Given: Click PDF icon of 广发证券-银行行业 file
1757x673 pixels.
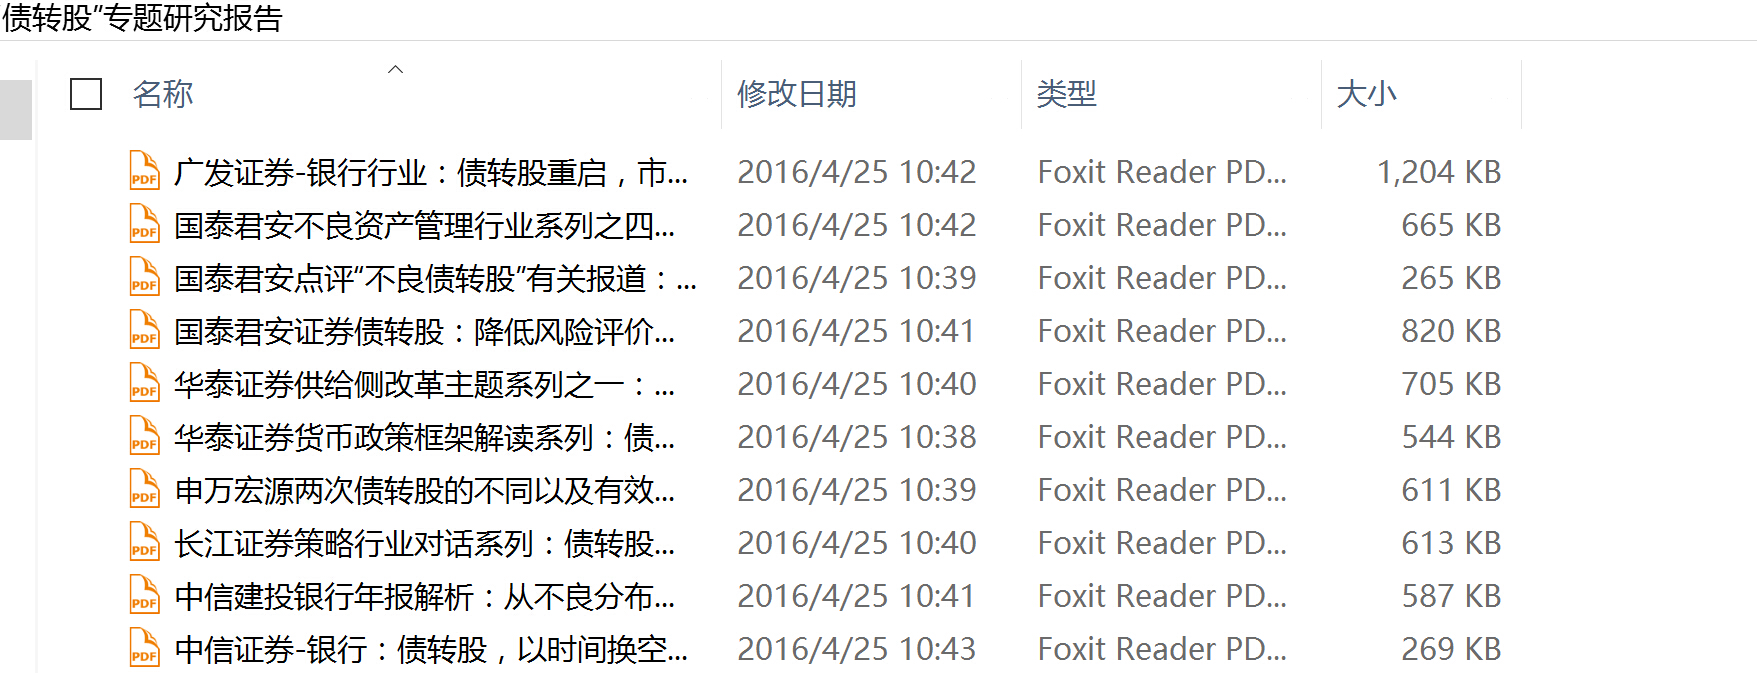Looking at the screenshot, I should click(x=144, y=171).
